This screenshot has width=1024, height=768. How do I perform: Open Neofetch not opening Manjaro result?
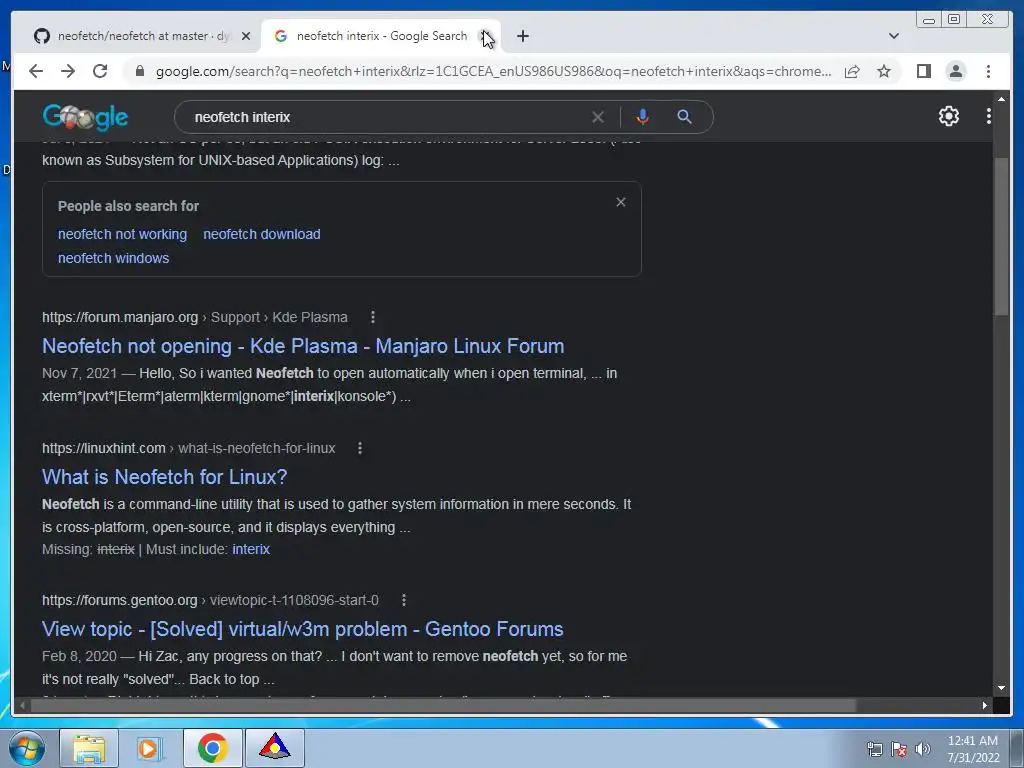tap(303, 346)
